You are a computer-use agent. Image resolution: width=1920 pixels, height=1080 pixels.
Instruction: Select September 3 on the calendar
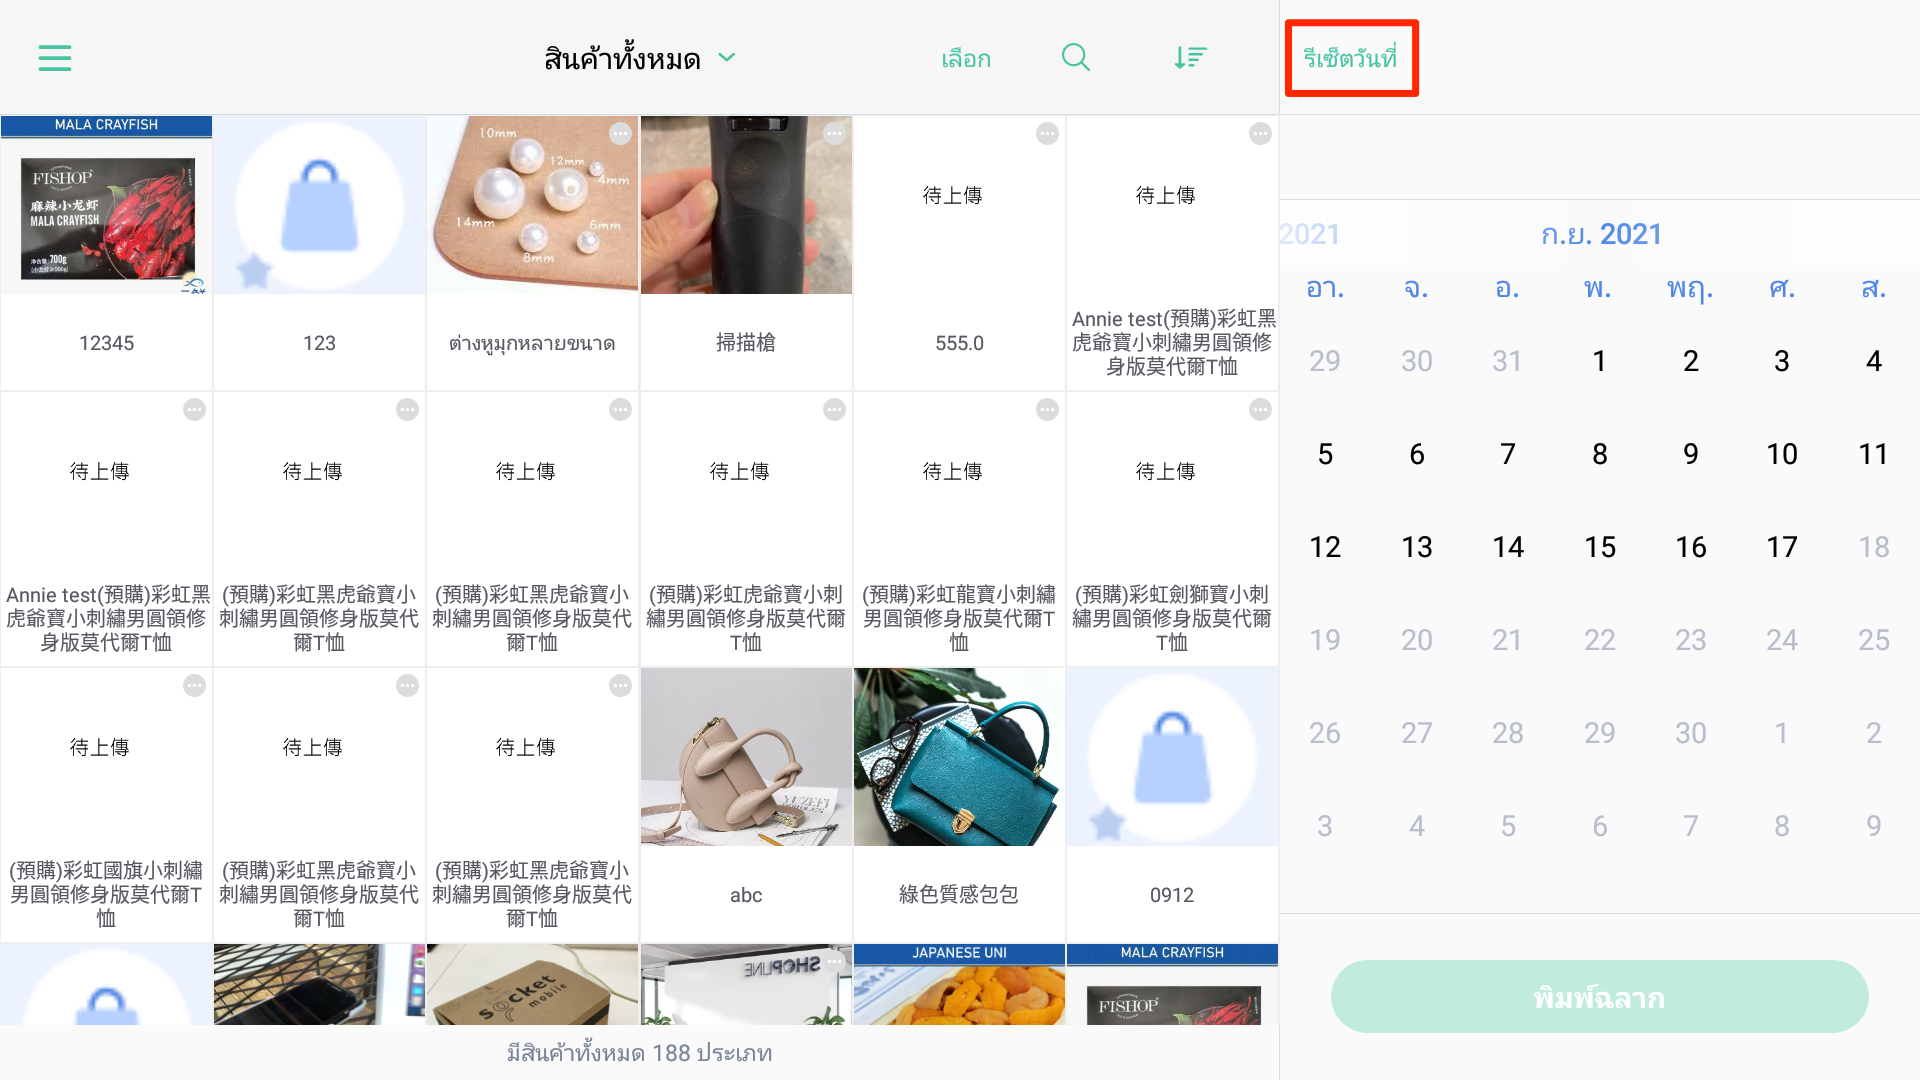[x=1781, y=361]
